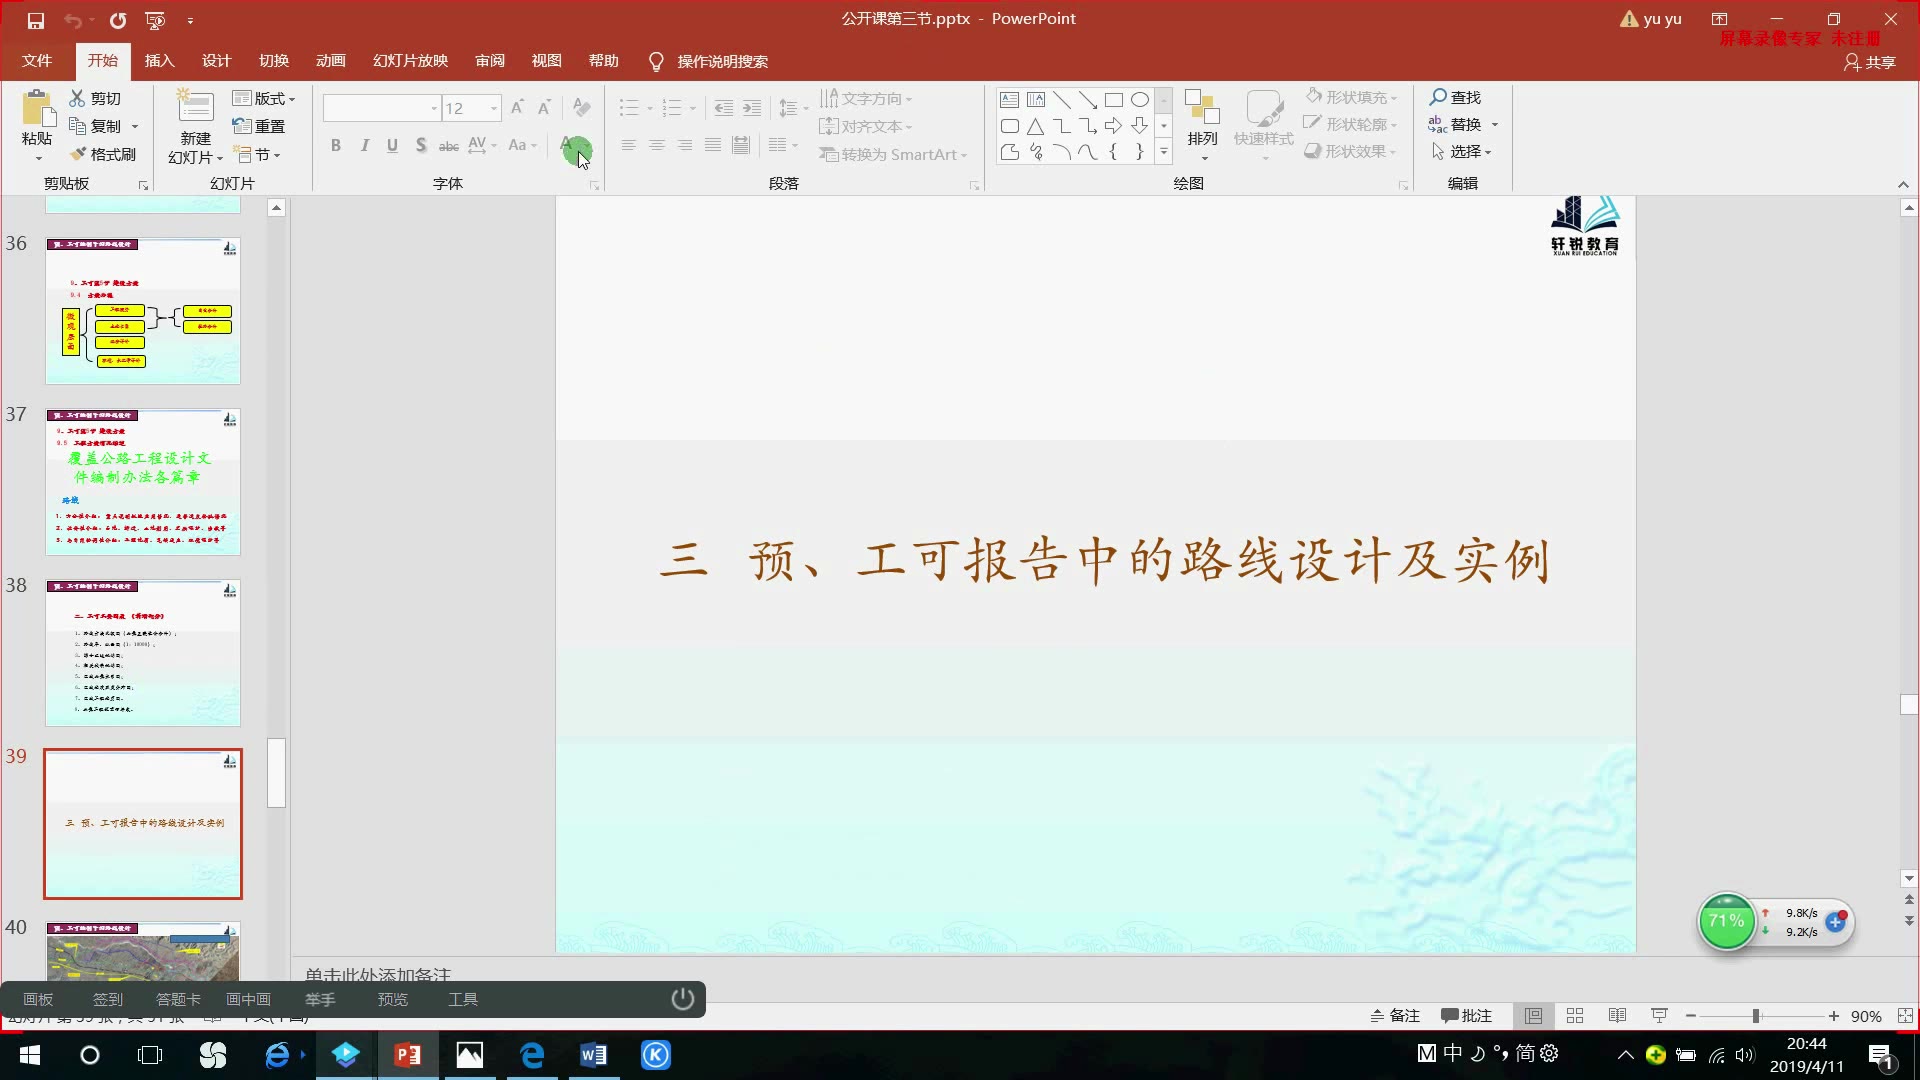Click the Replace button
Image resolution: width=1920 pixels, height=1080 pixels.
(x=1464, y=124)
